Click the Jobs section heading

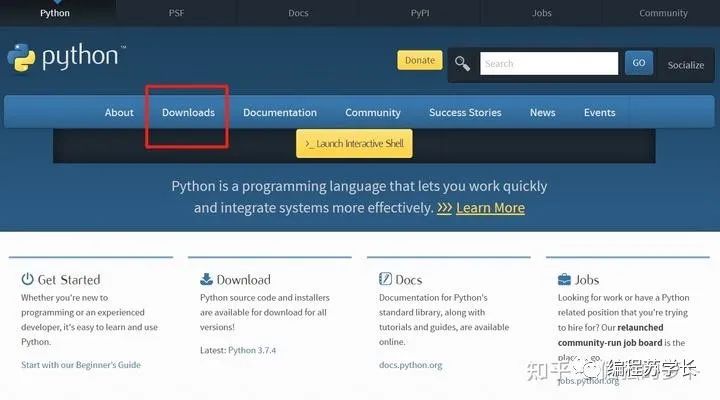click(587, 280)
